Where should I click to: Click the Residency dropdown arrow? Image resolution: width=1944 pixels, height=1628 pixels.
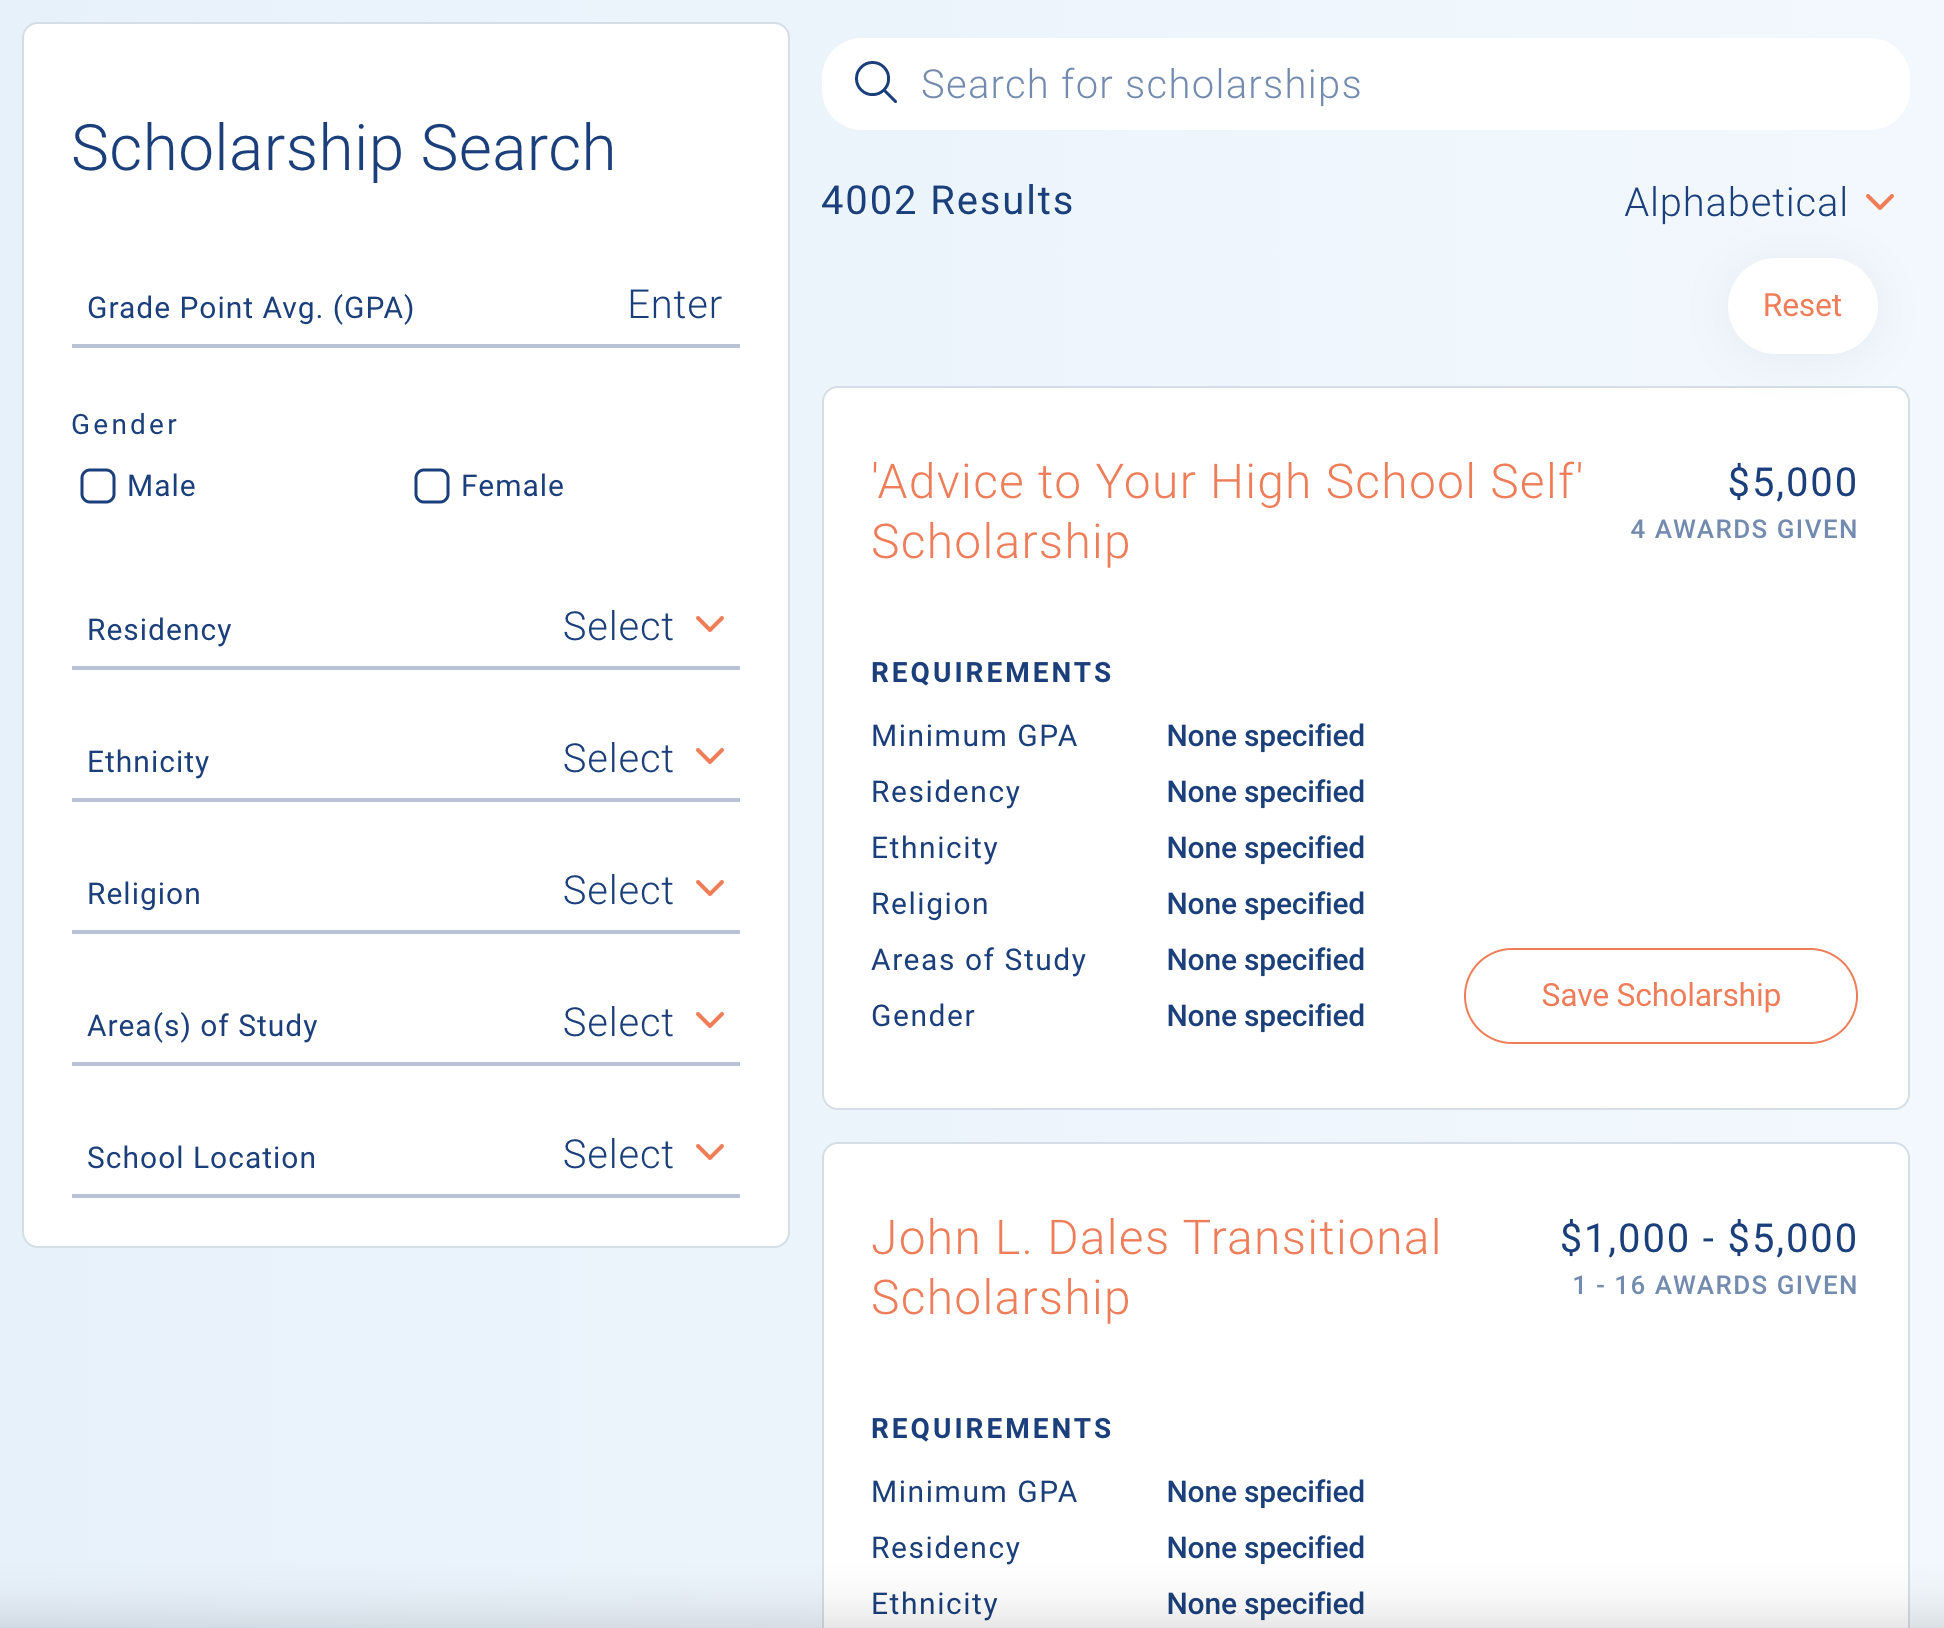(x=712, y=625)
